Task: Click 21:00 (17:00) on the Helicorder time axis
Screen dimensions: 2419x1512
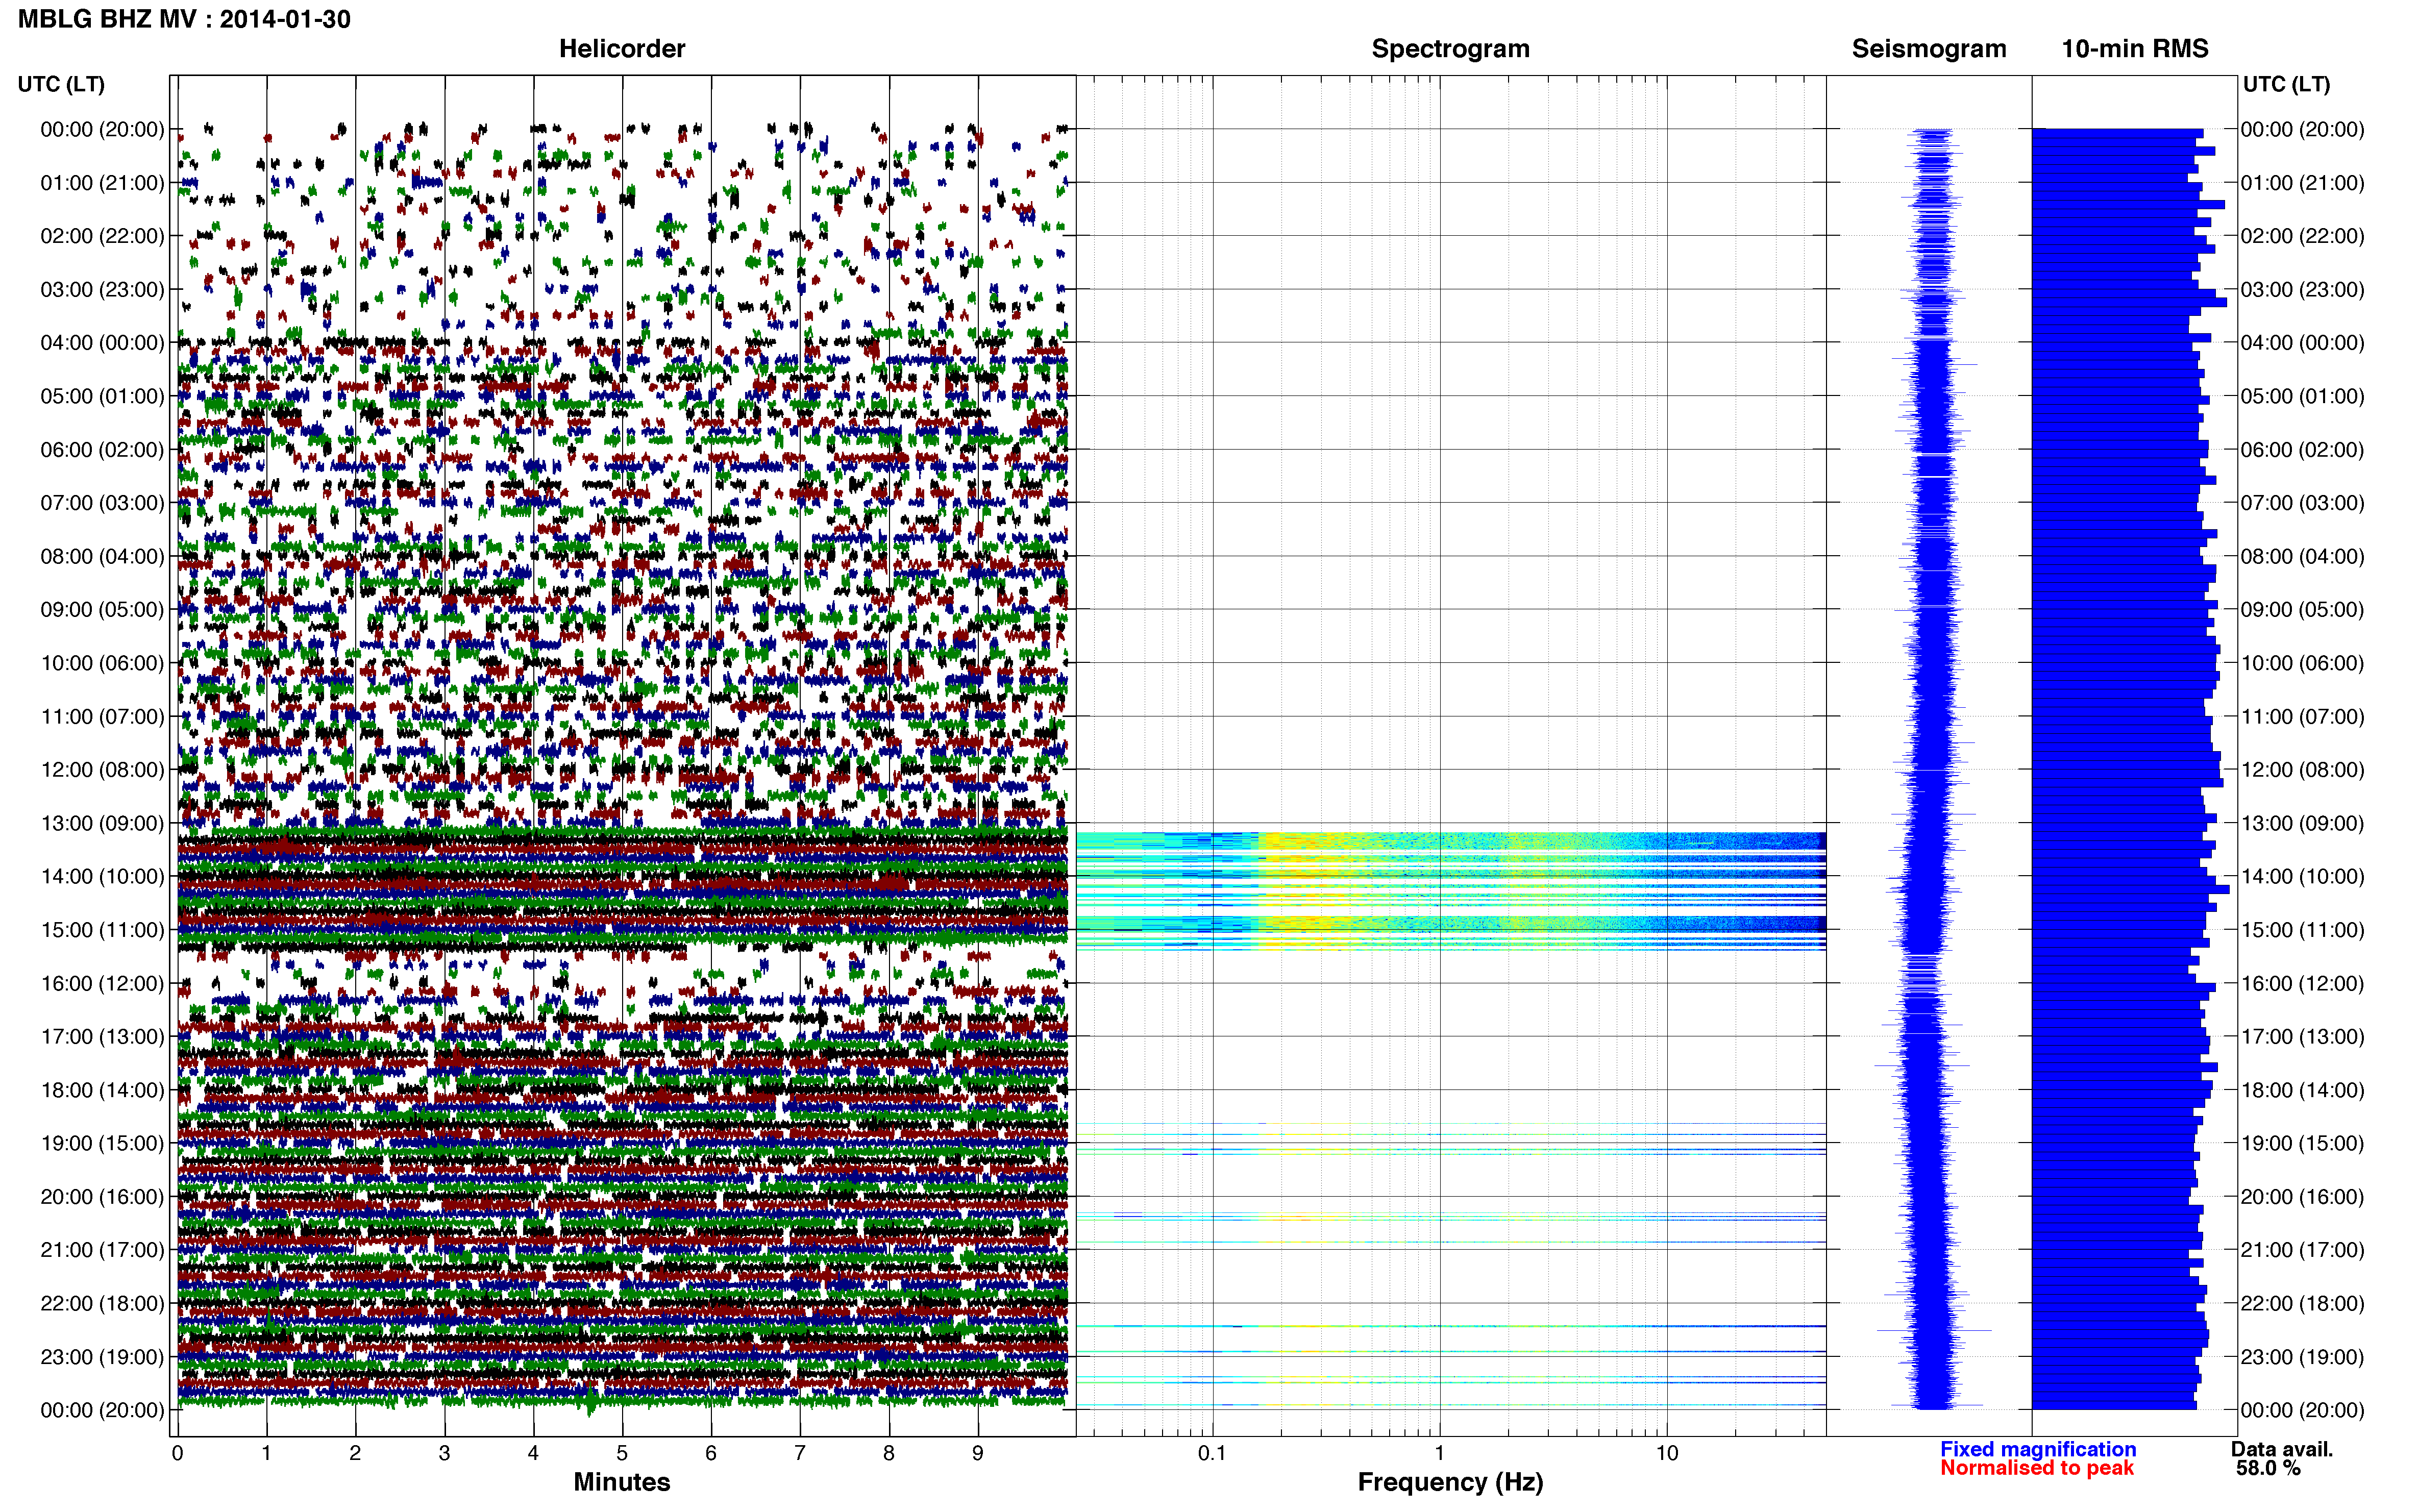Action: click(x=102, y=1249)
